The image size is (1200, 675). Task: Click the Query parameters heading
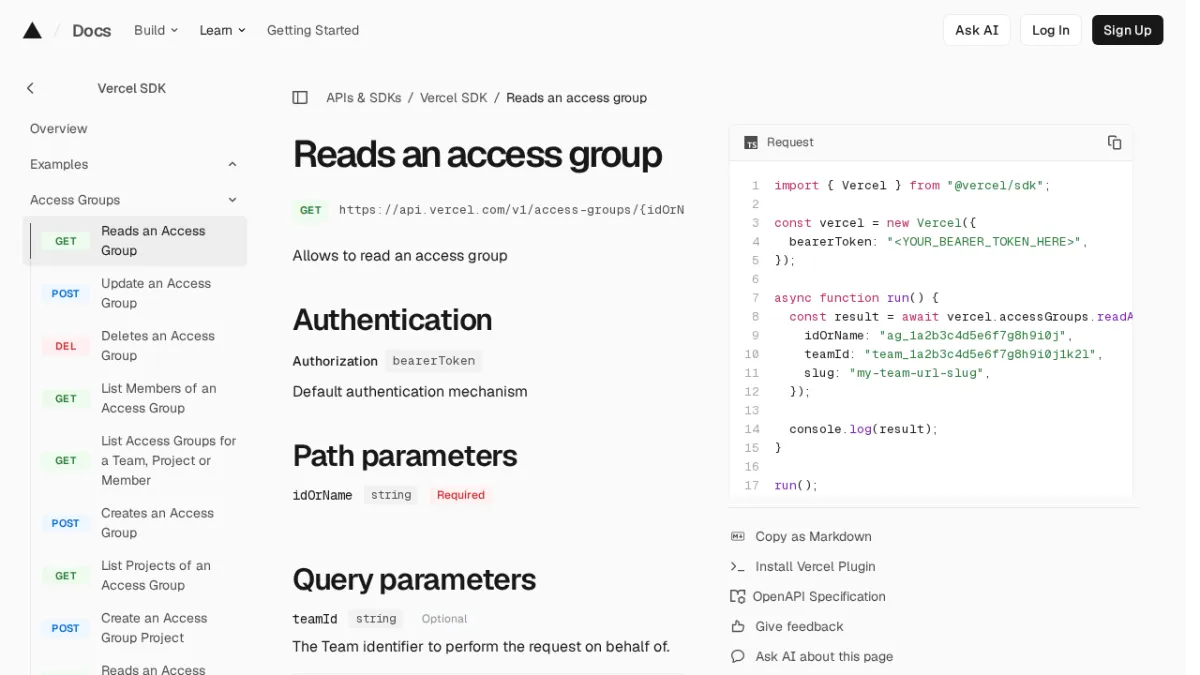coord(414,580)
